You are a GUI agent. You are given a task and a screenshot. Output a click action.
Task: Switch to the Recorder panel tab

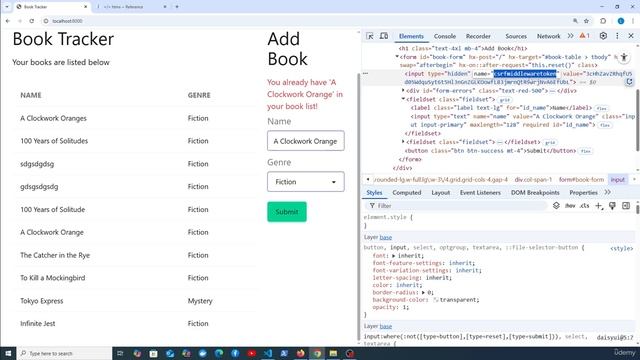click(478, 36)
